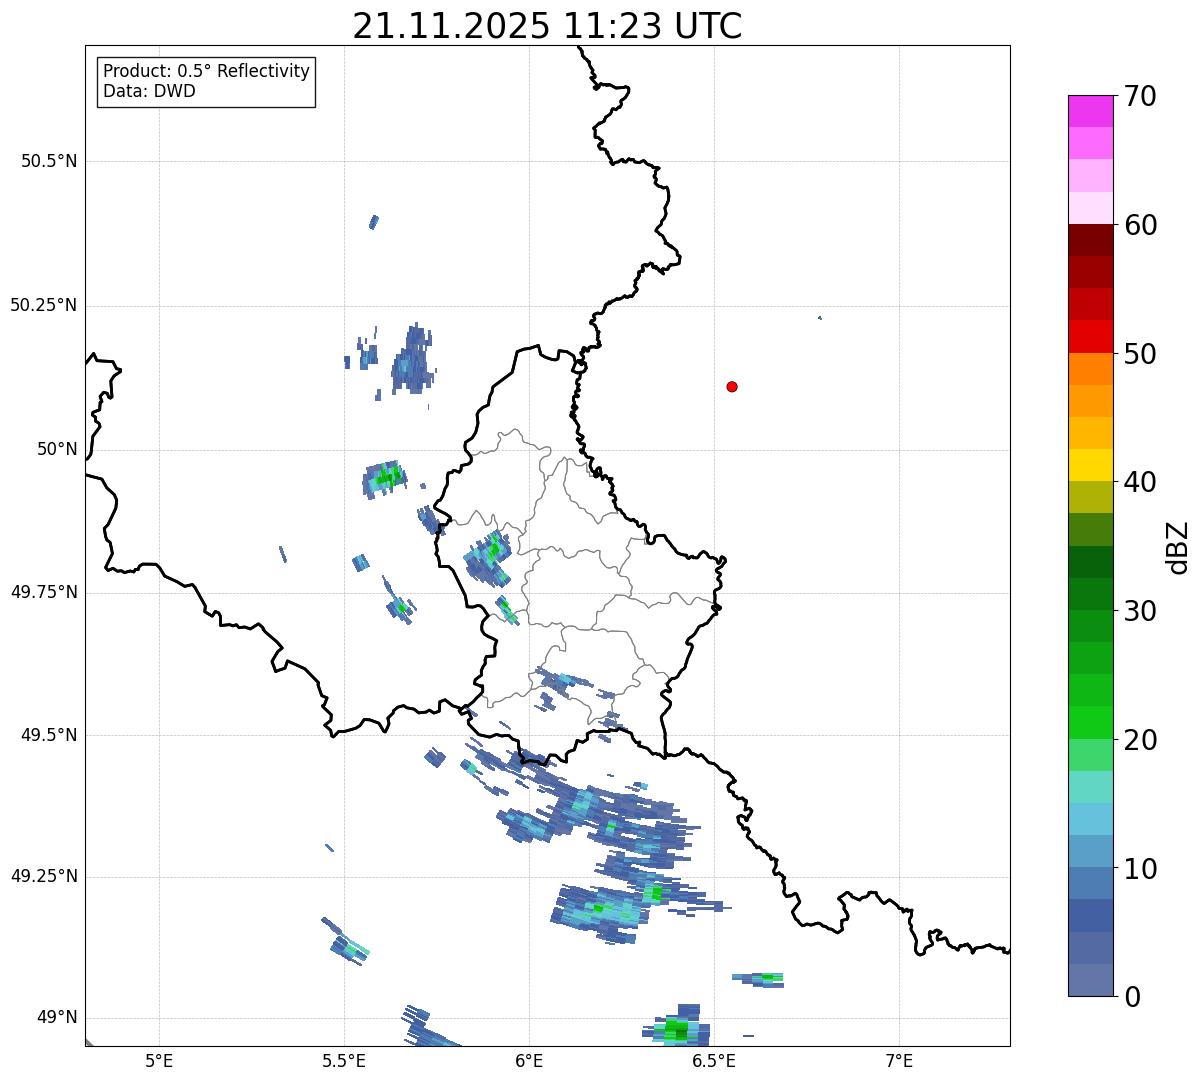1202x1081 pixels.
Task: Click the 49.5°N latitude label
Action: pyautogui.click(x=49, y=735)
